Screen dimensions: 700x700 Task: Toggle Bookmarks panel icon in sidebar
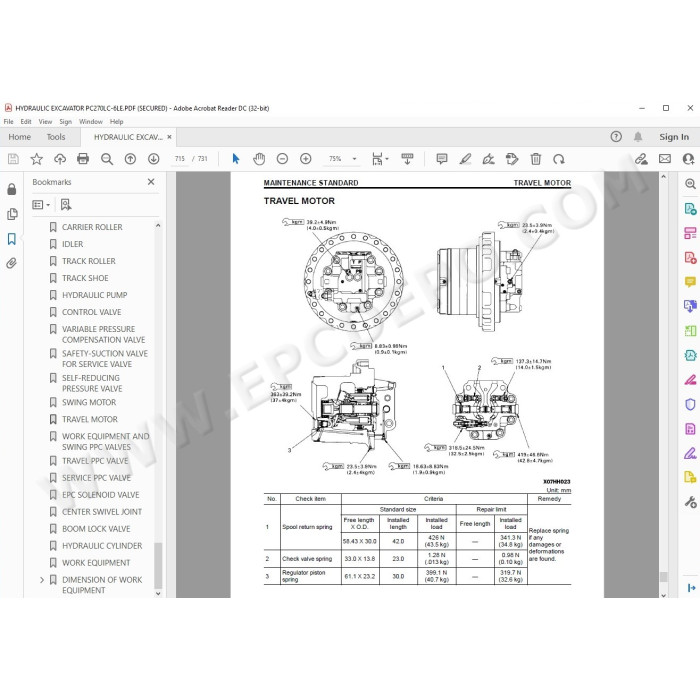12,239
